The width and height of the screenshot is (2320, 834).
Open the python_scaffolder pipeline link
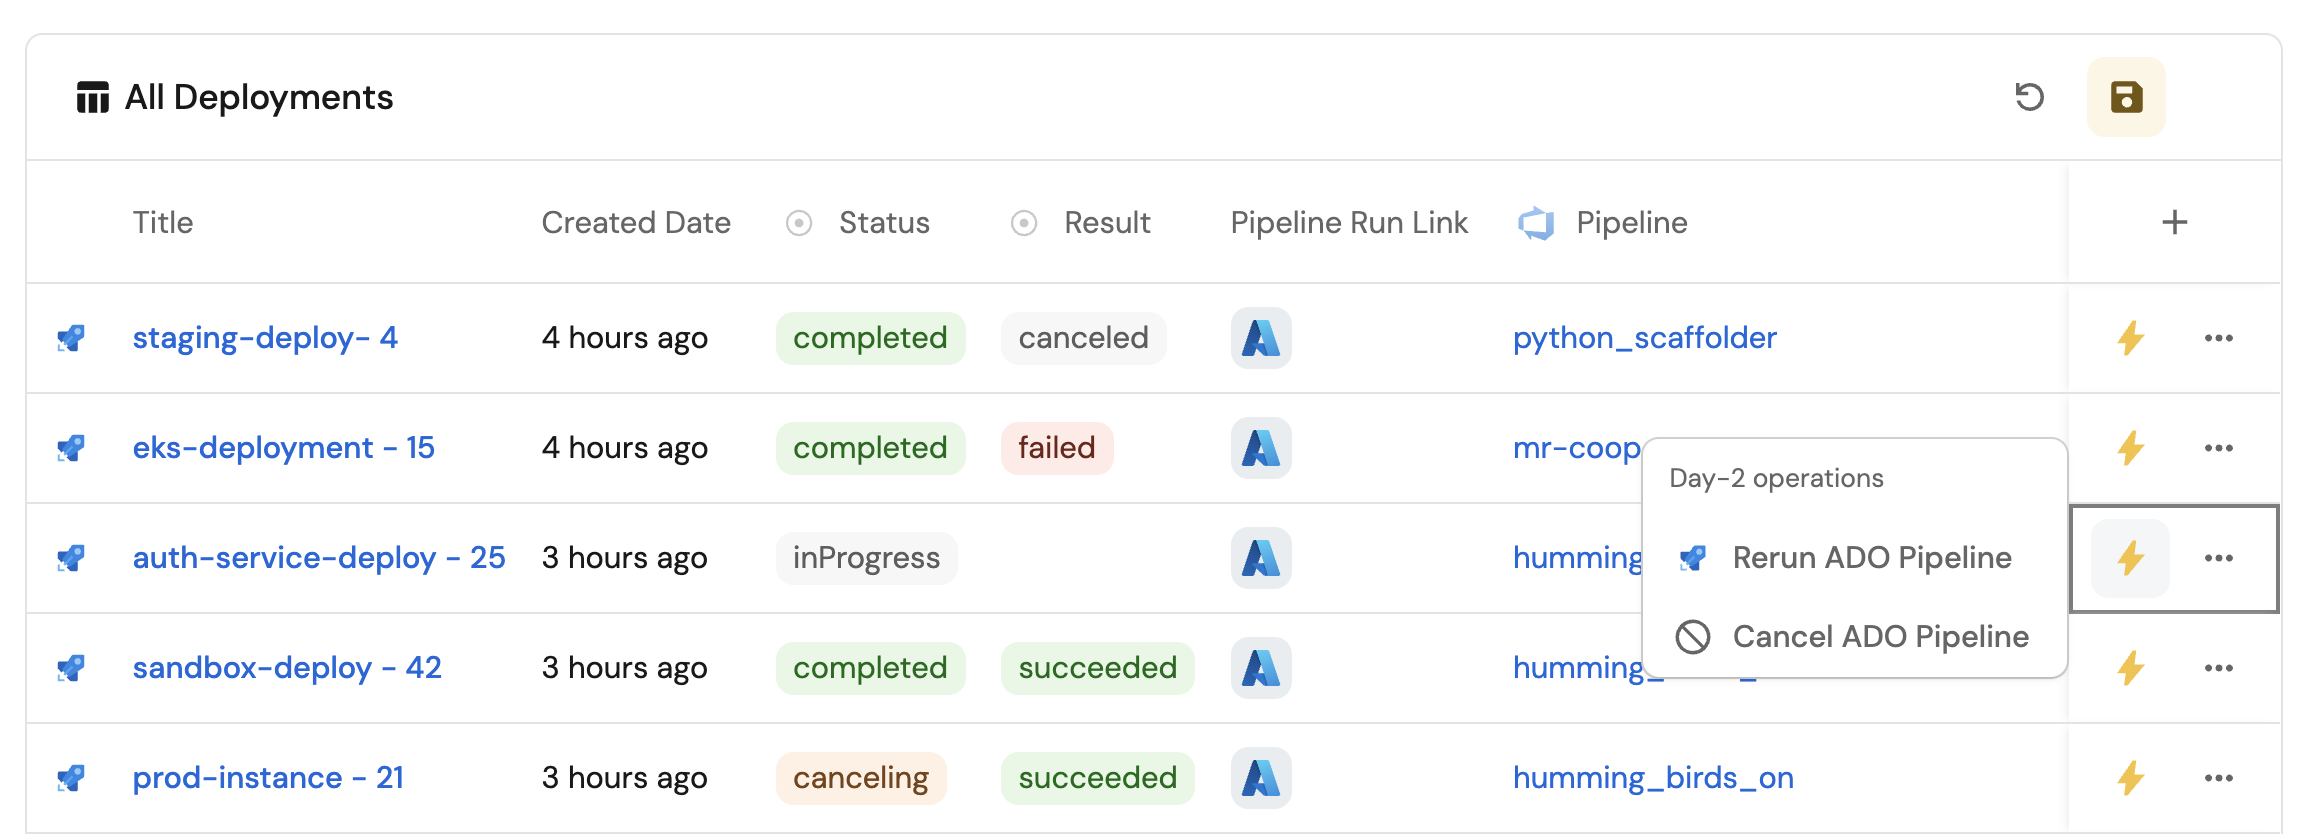[x=1644, y=338]
